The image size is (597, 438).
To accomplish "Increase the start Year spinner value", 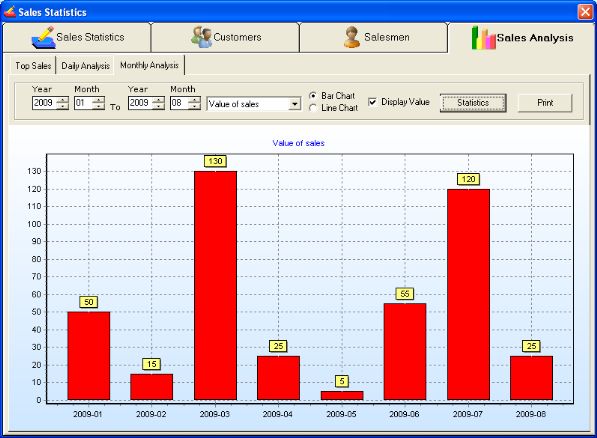I will click(x=62, y=100).
